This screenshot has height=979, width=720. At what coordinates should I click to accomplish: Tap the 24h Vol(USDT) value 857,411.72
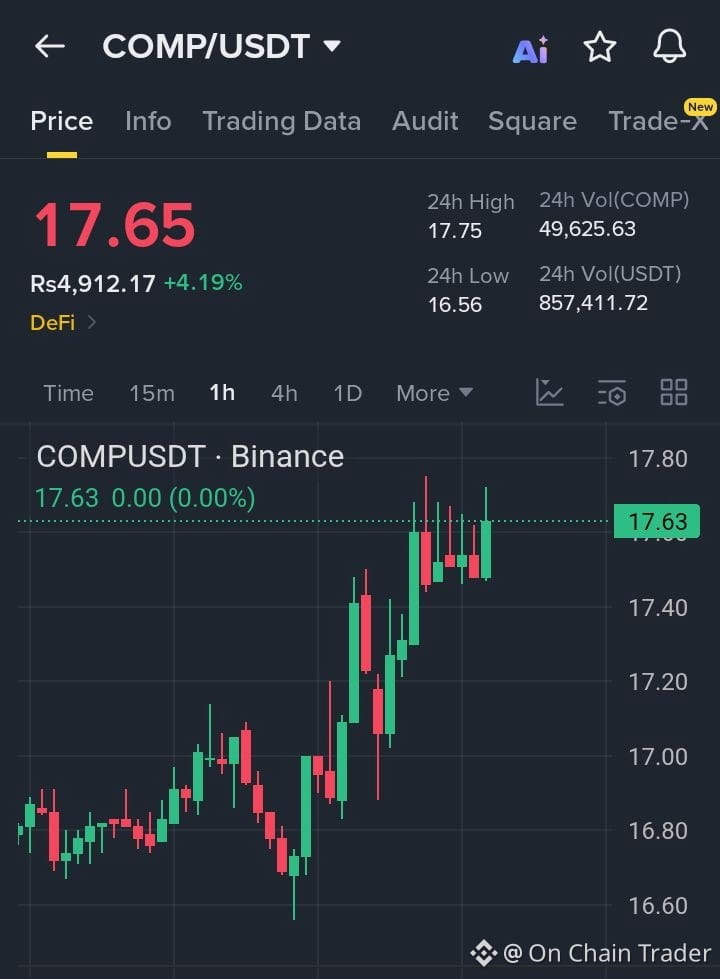(x=593, y=303)
